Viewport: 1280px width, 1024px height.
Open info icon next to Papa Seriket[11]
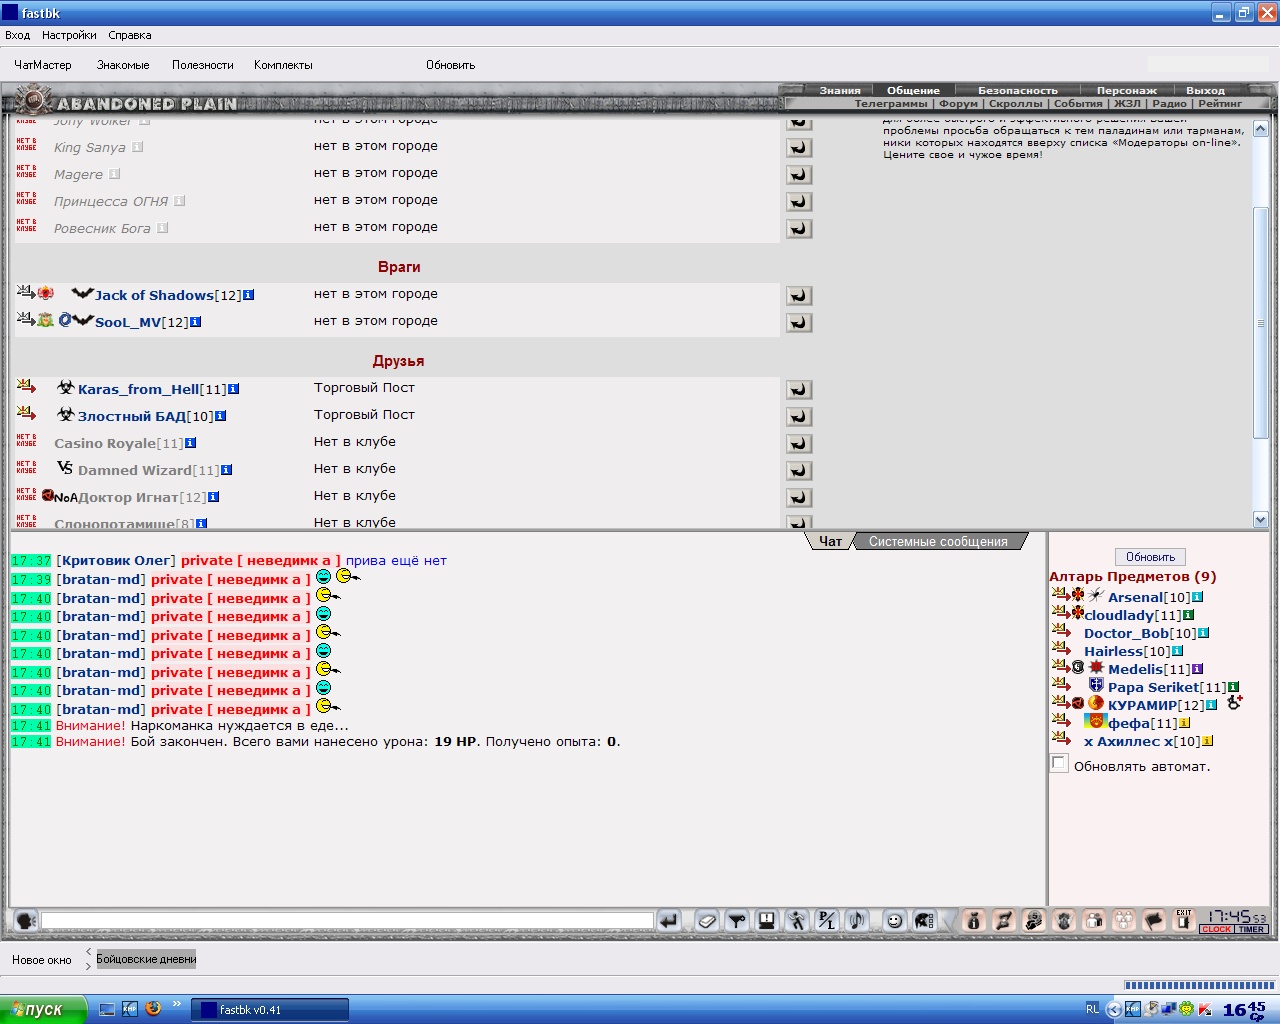pos(1234,688)
